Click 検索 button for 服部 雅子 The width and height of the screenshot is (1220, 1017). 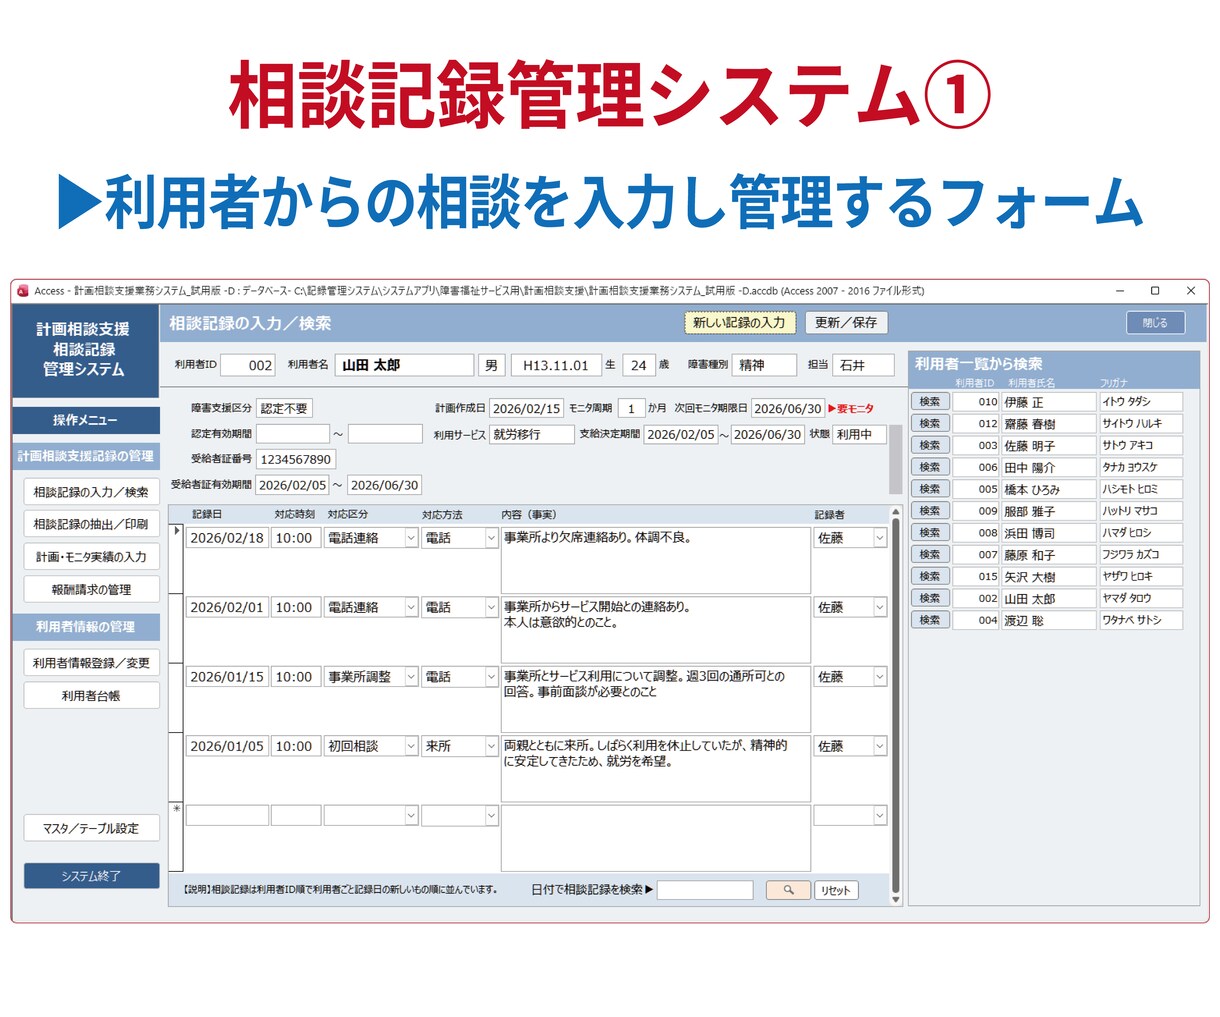coord(930,511)
